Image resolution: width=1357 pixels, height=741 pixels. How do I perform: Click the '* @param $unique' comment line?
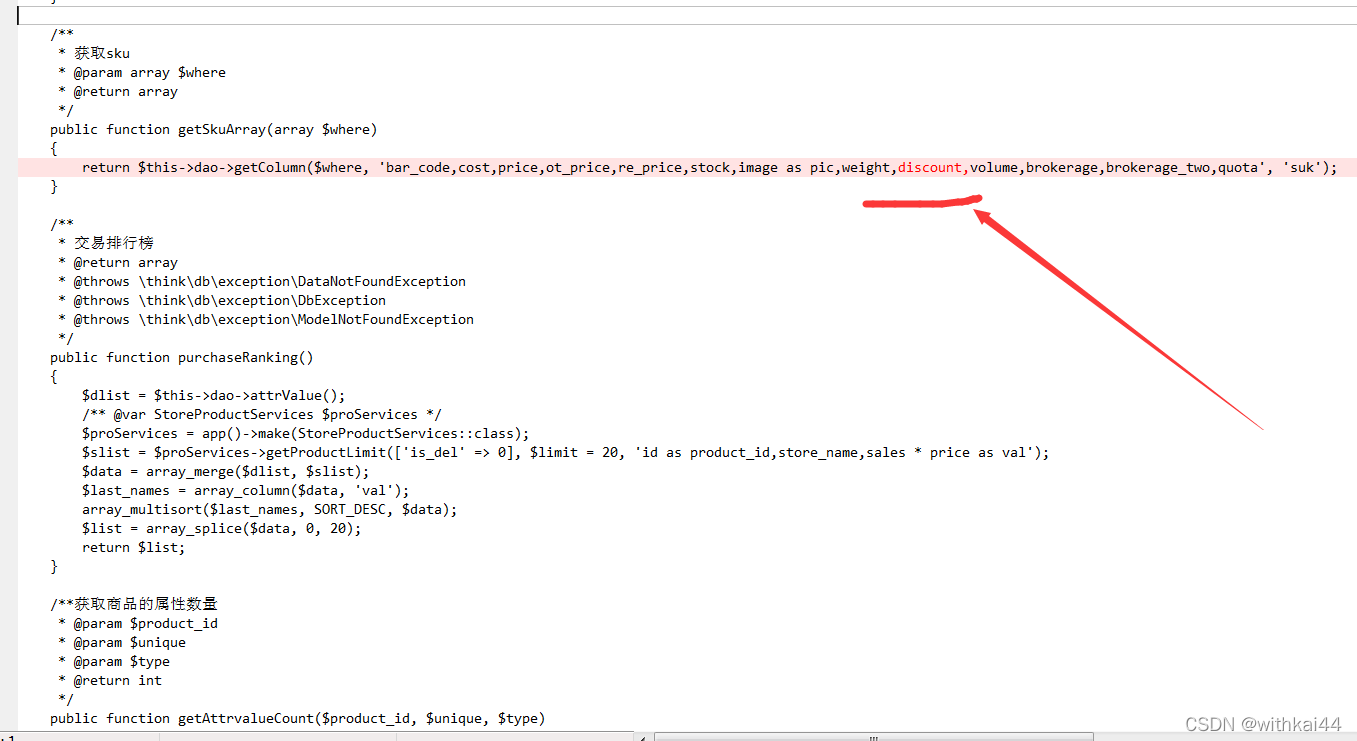tap(122, 642)
